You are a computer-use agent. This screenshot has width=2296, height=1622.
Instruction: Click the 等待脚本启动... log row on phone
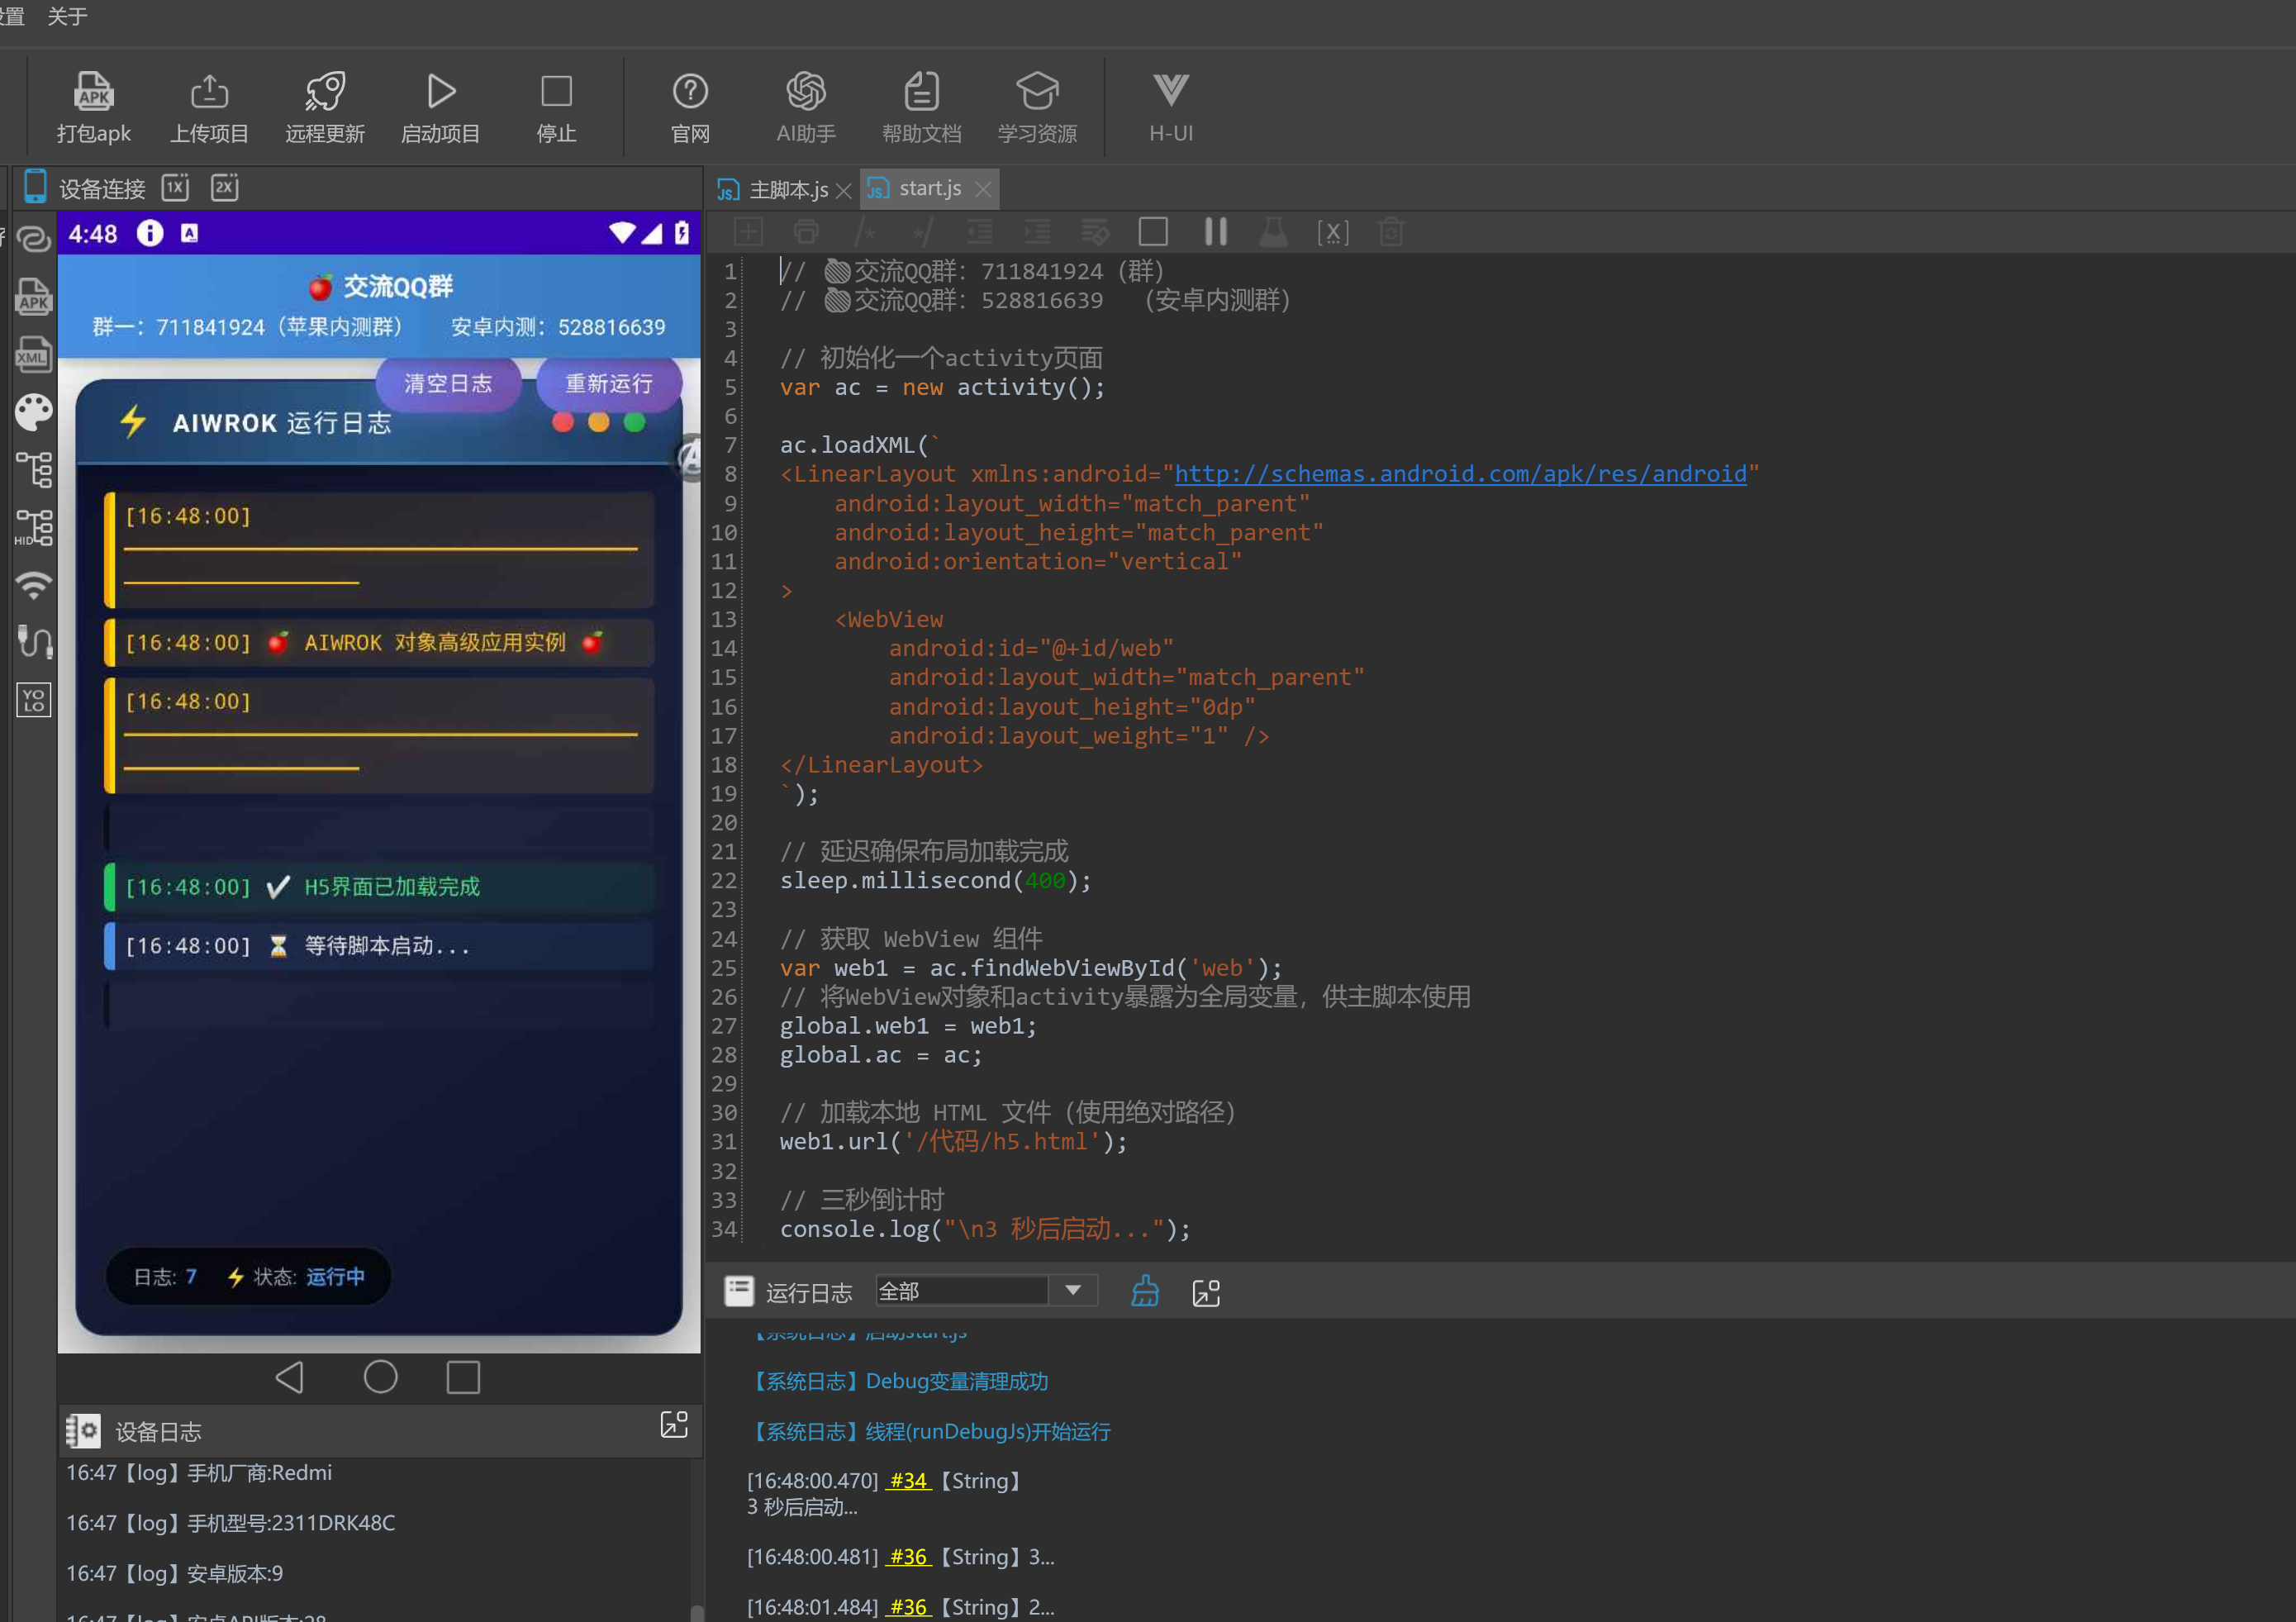(x=379, y=946)
